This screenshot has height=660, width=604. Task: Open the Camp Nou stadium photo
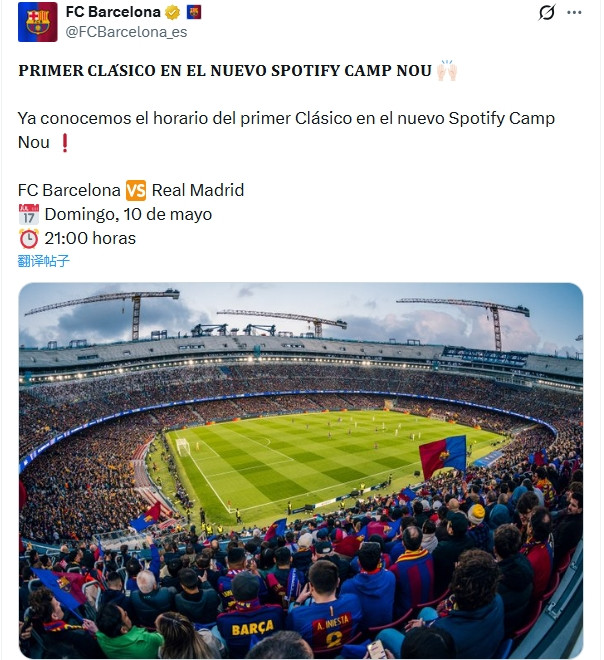(x=301, y=470)
